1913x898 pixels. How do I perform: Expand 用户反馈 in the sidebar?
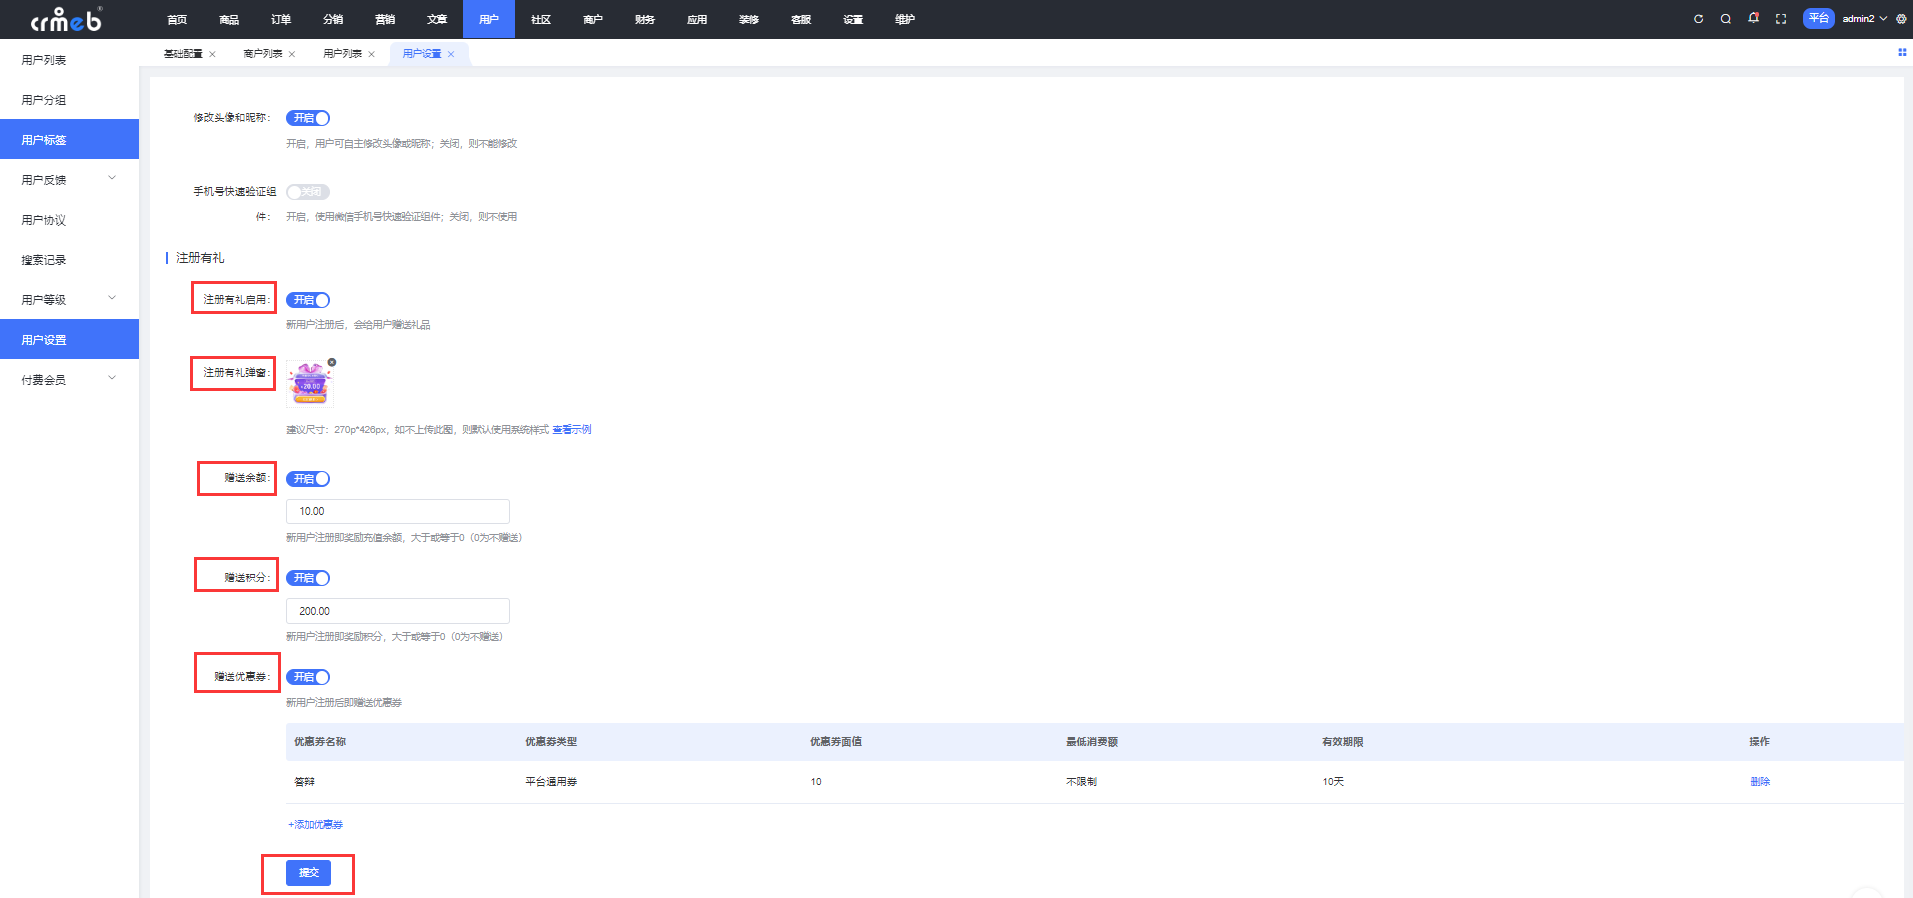tap(69, 180)
